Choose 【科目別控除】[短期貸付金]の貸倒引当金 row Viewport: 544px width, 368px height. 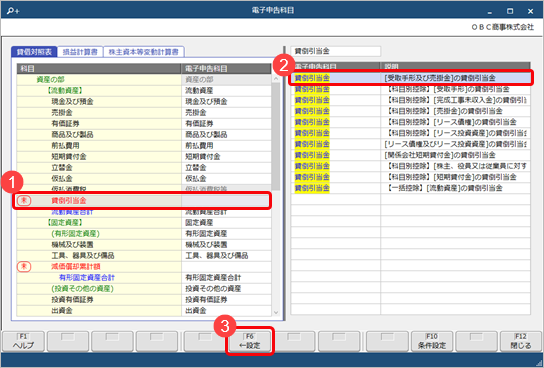(x=410, y=177)
